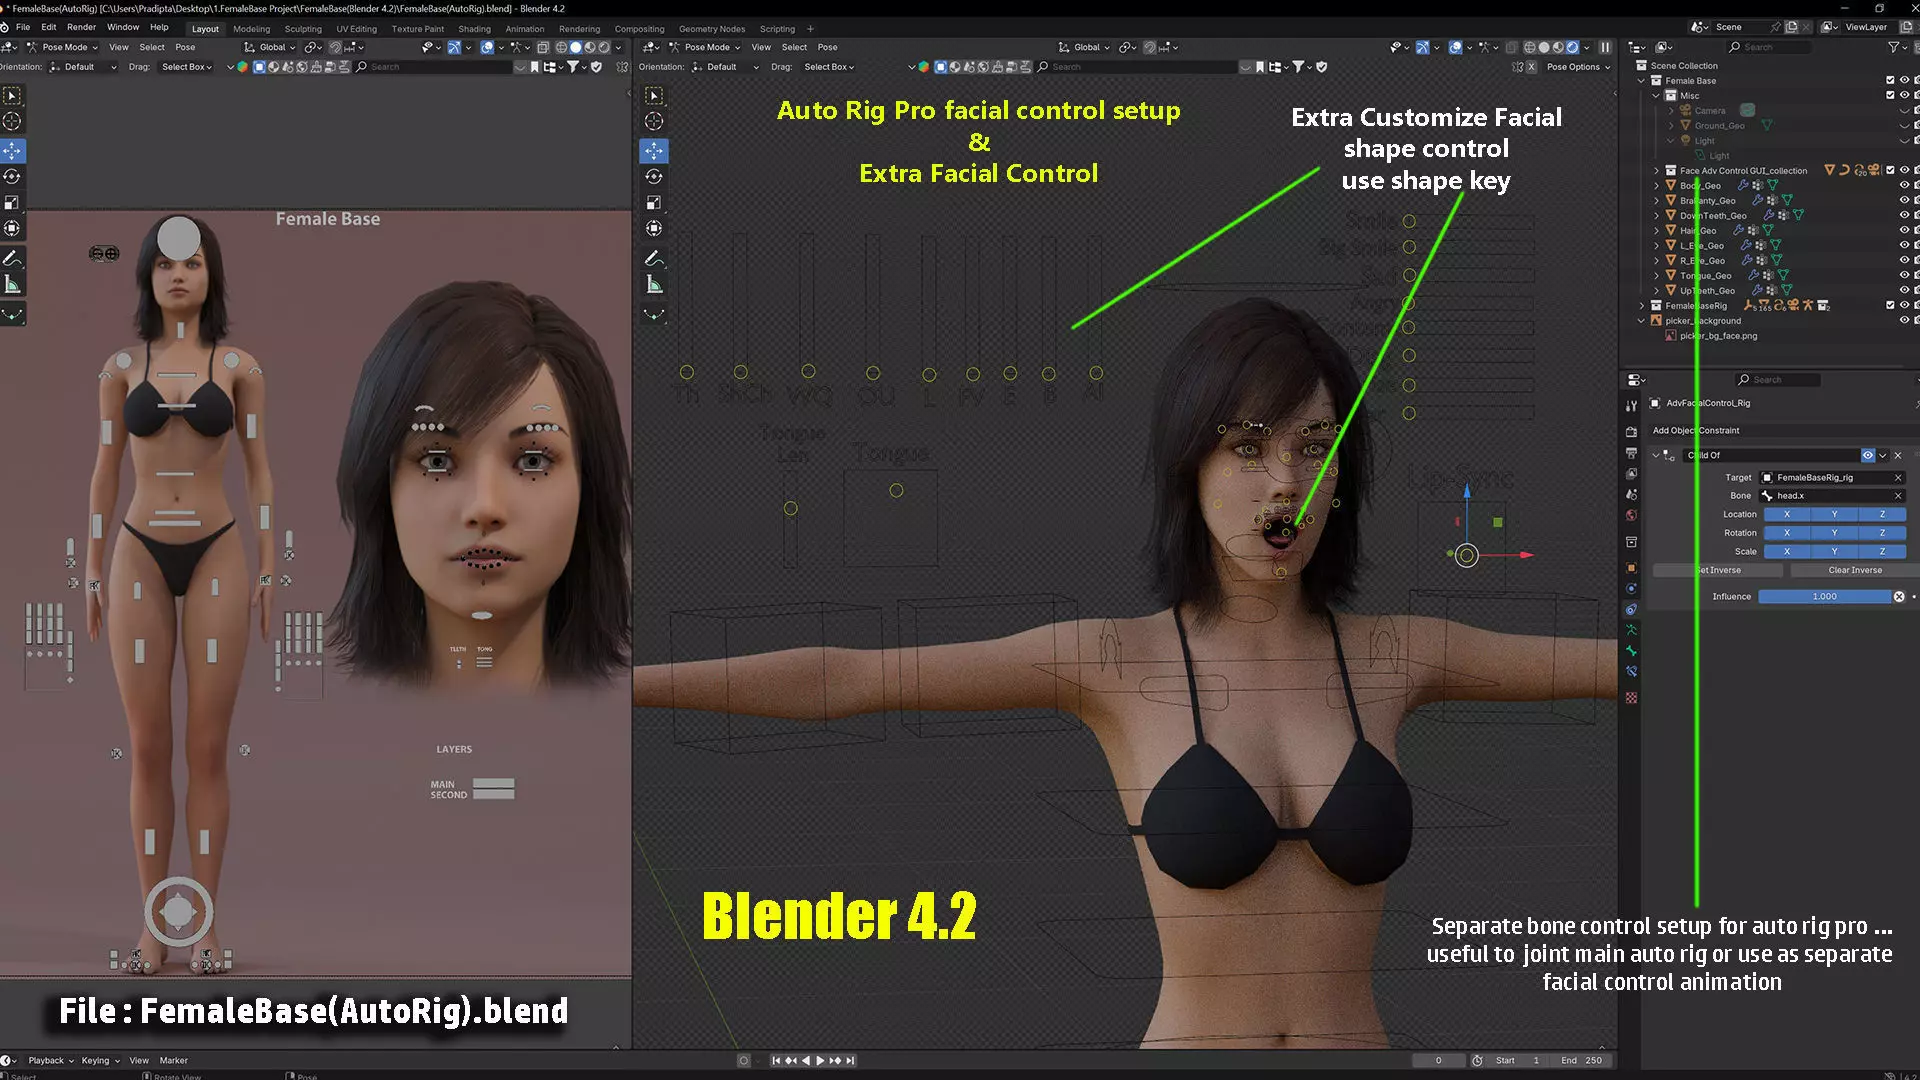Toggle Misc collection exclude checkbox
Image resolution: width=1920 pixels, height=1080 pixels.
[1890, 95]
